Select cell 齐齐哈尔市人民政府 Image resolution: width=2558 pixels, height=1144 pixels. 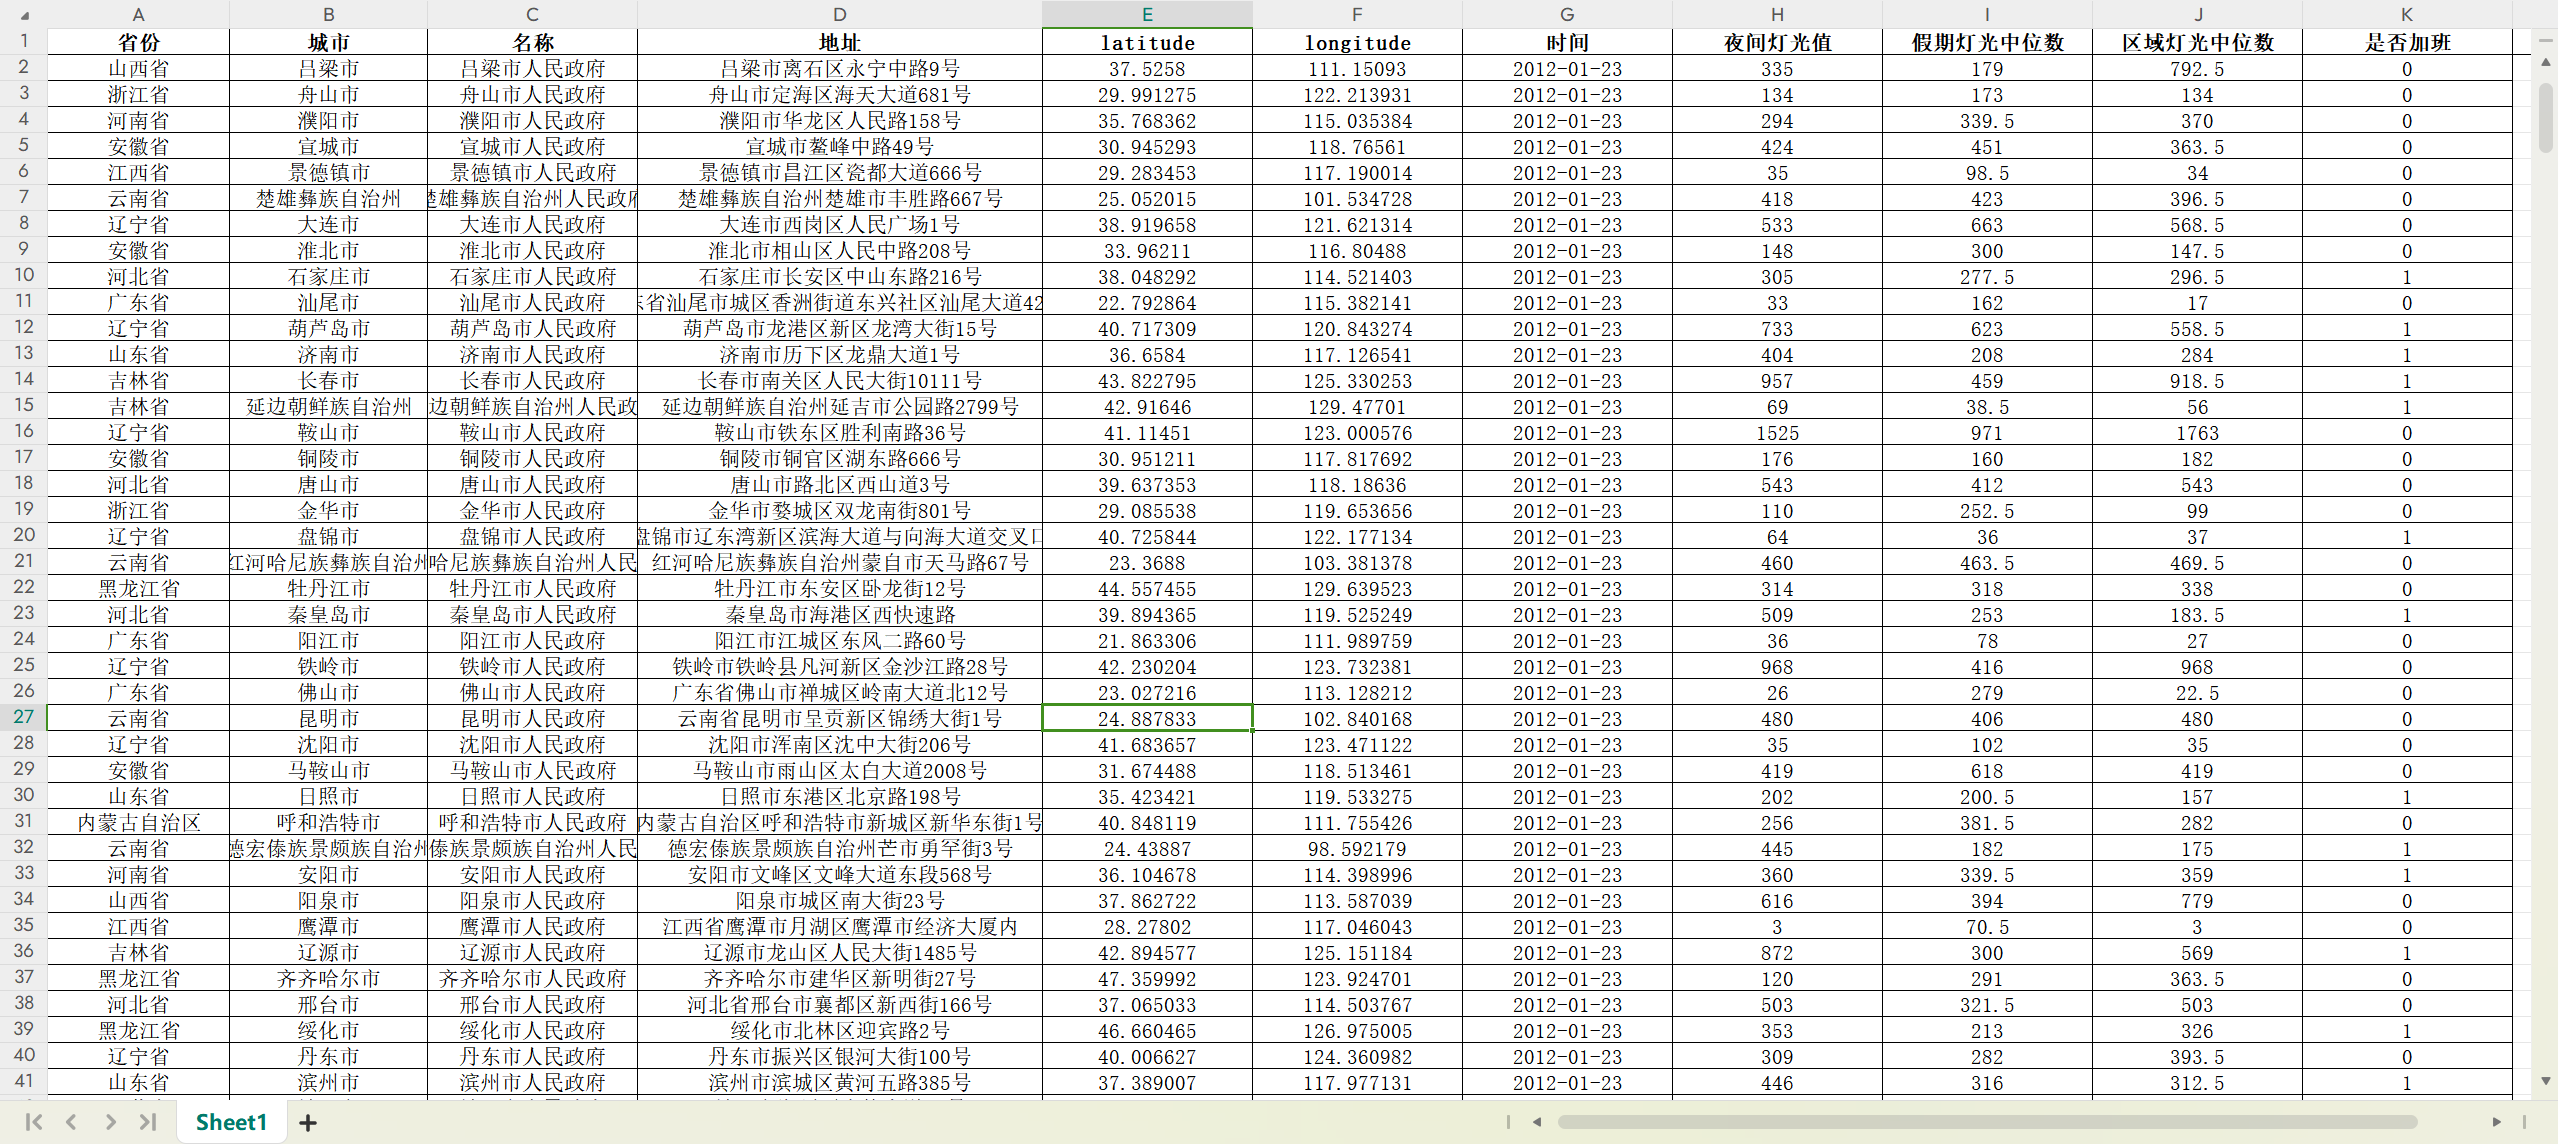pyautogui.click(x=533, y=979)
